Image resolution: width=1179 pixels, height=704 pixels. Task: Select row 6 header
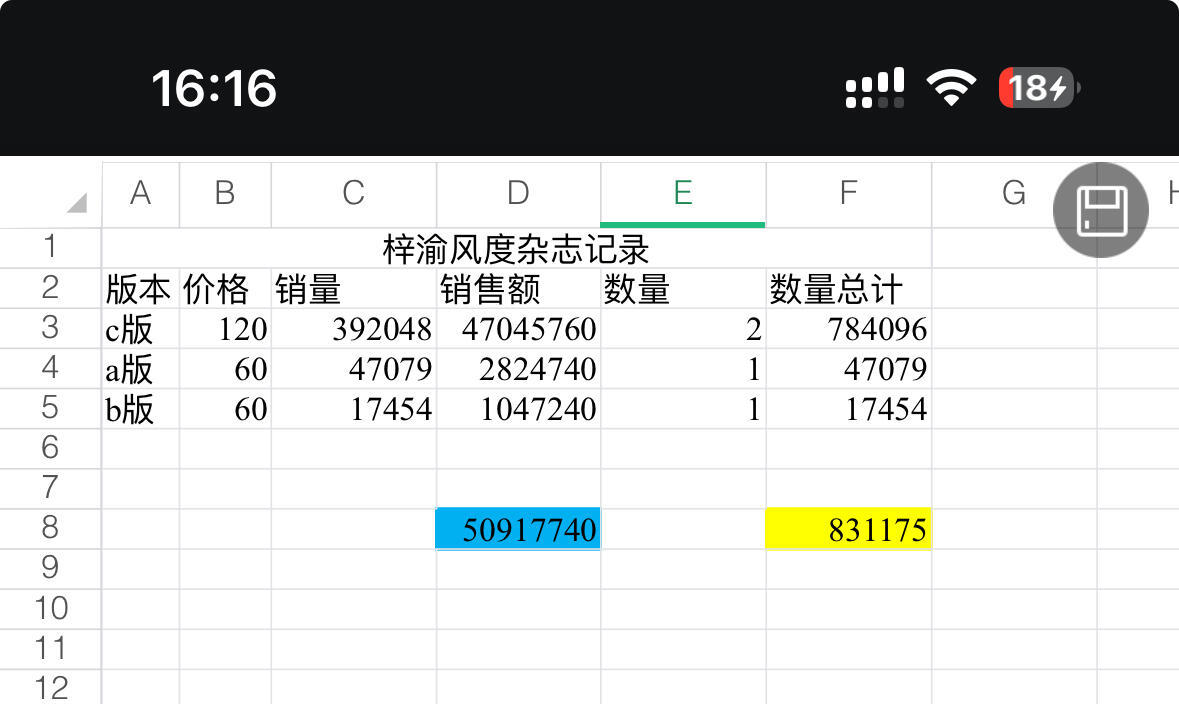(x=50, y=448)
